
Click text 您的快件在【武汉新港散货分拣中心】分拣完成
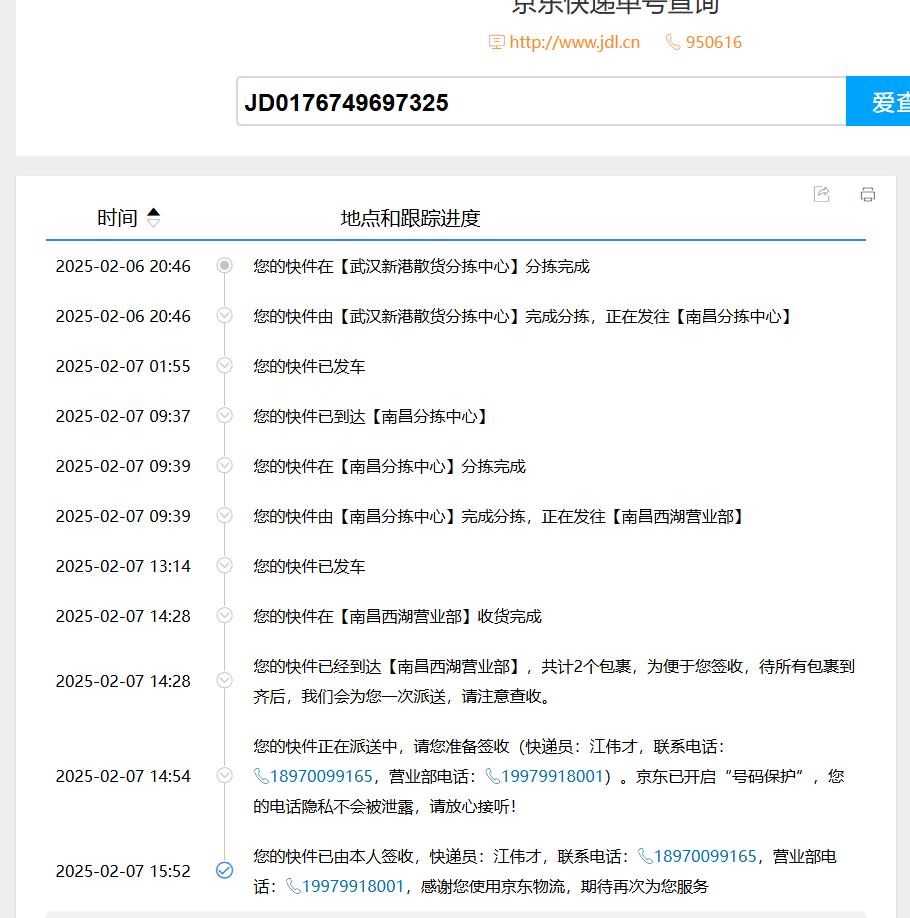pos(421,266)
